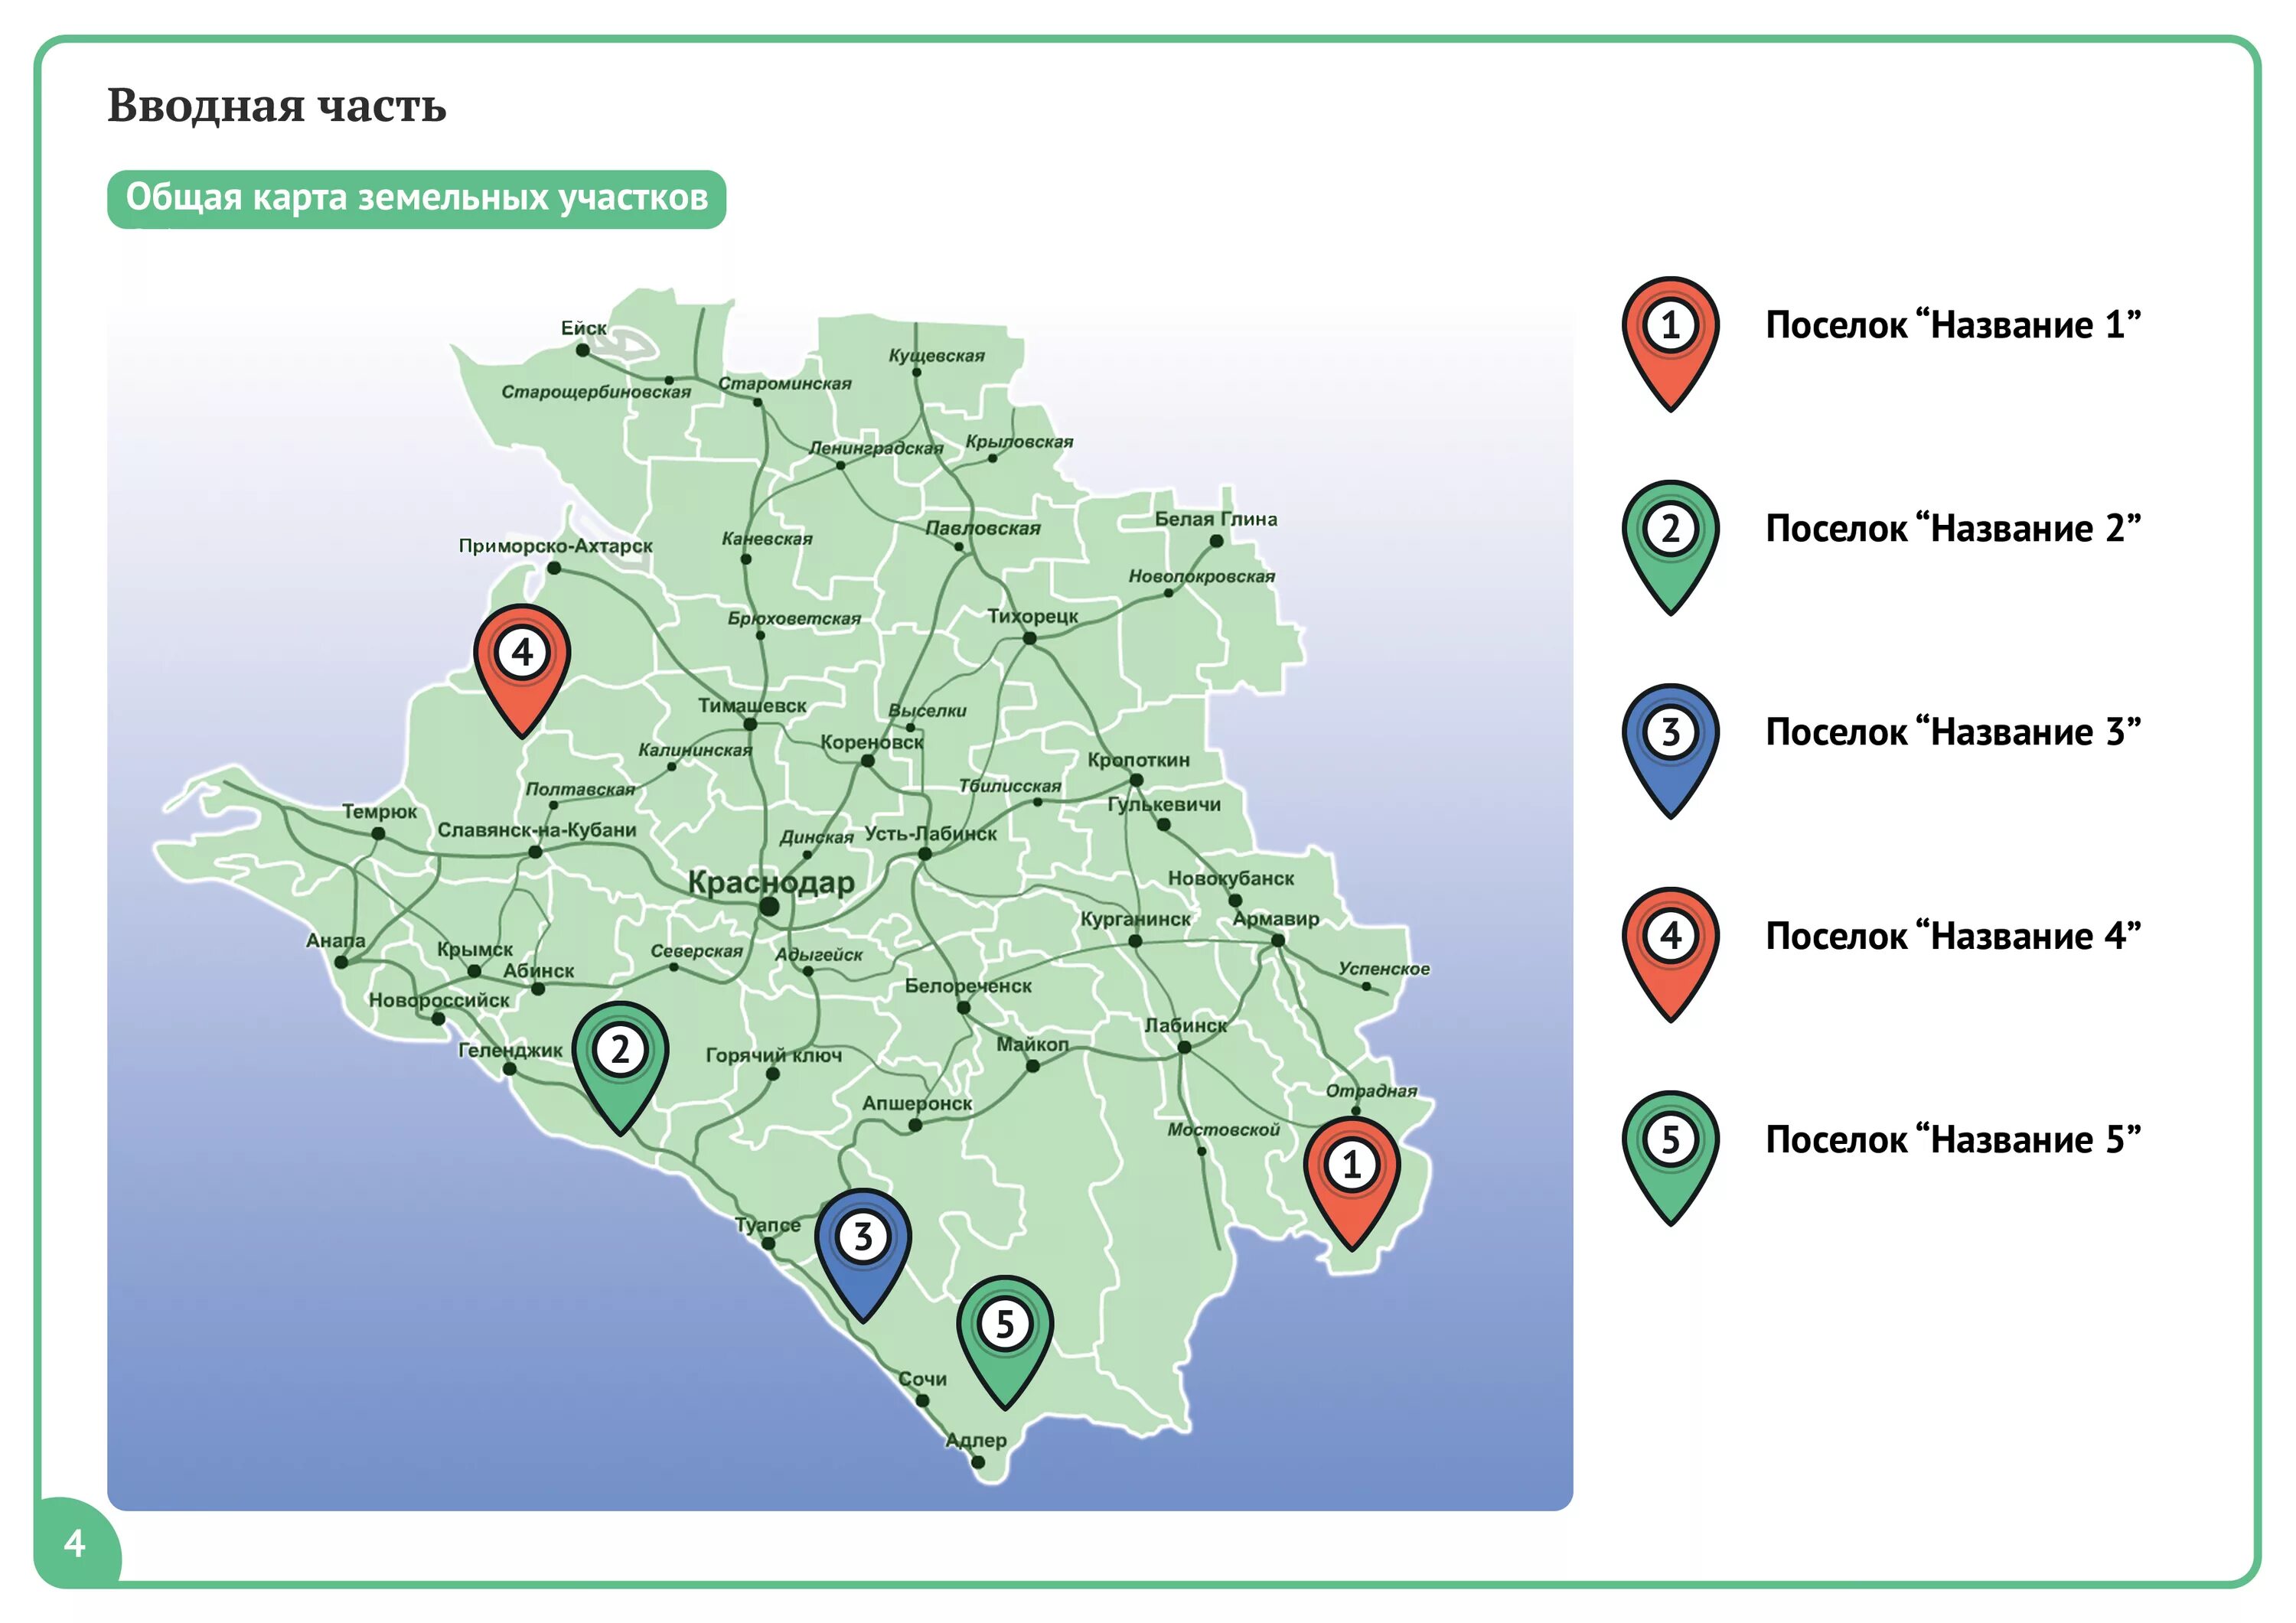Click legend pin icon numbered 4
Image resolution: width=2296 pixels, height=1623 pixels.
point(1670,954)
